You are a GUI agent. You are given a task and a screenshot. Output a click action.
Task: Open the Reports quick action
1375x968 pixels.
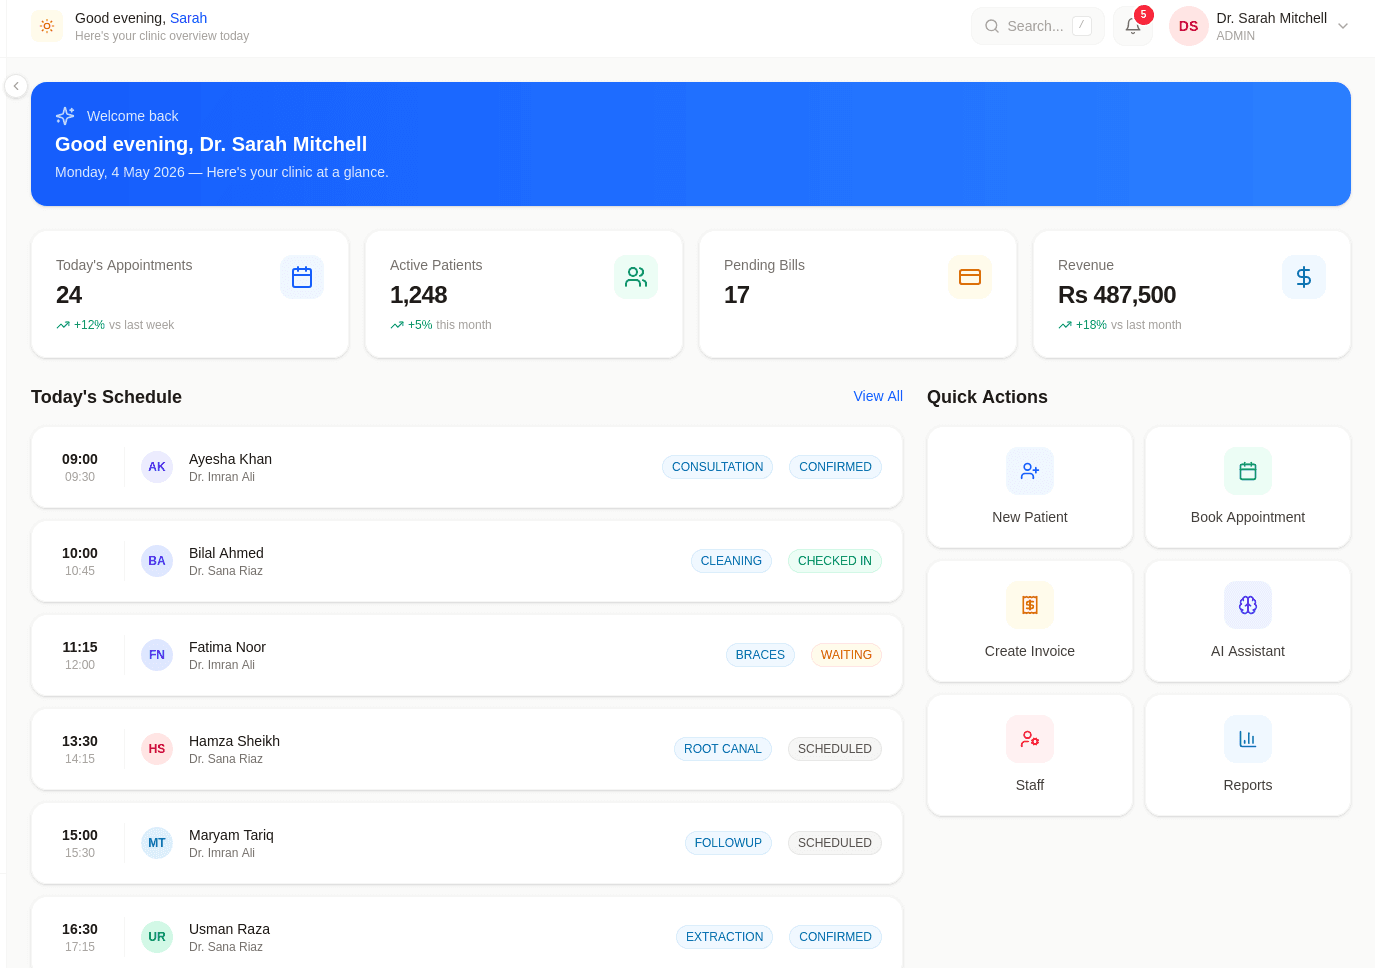[1248, 755]
